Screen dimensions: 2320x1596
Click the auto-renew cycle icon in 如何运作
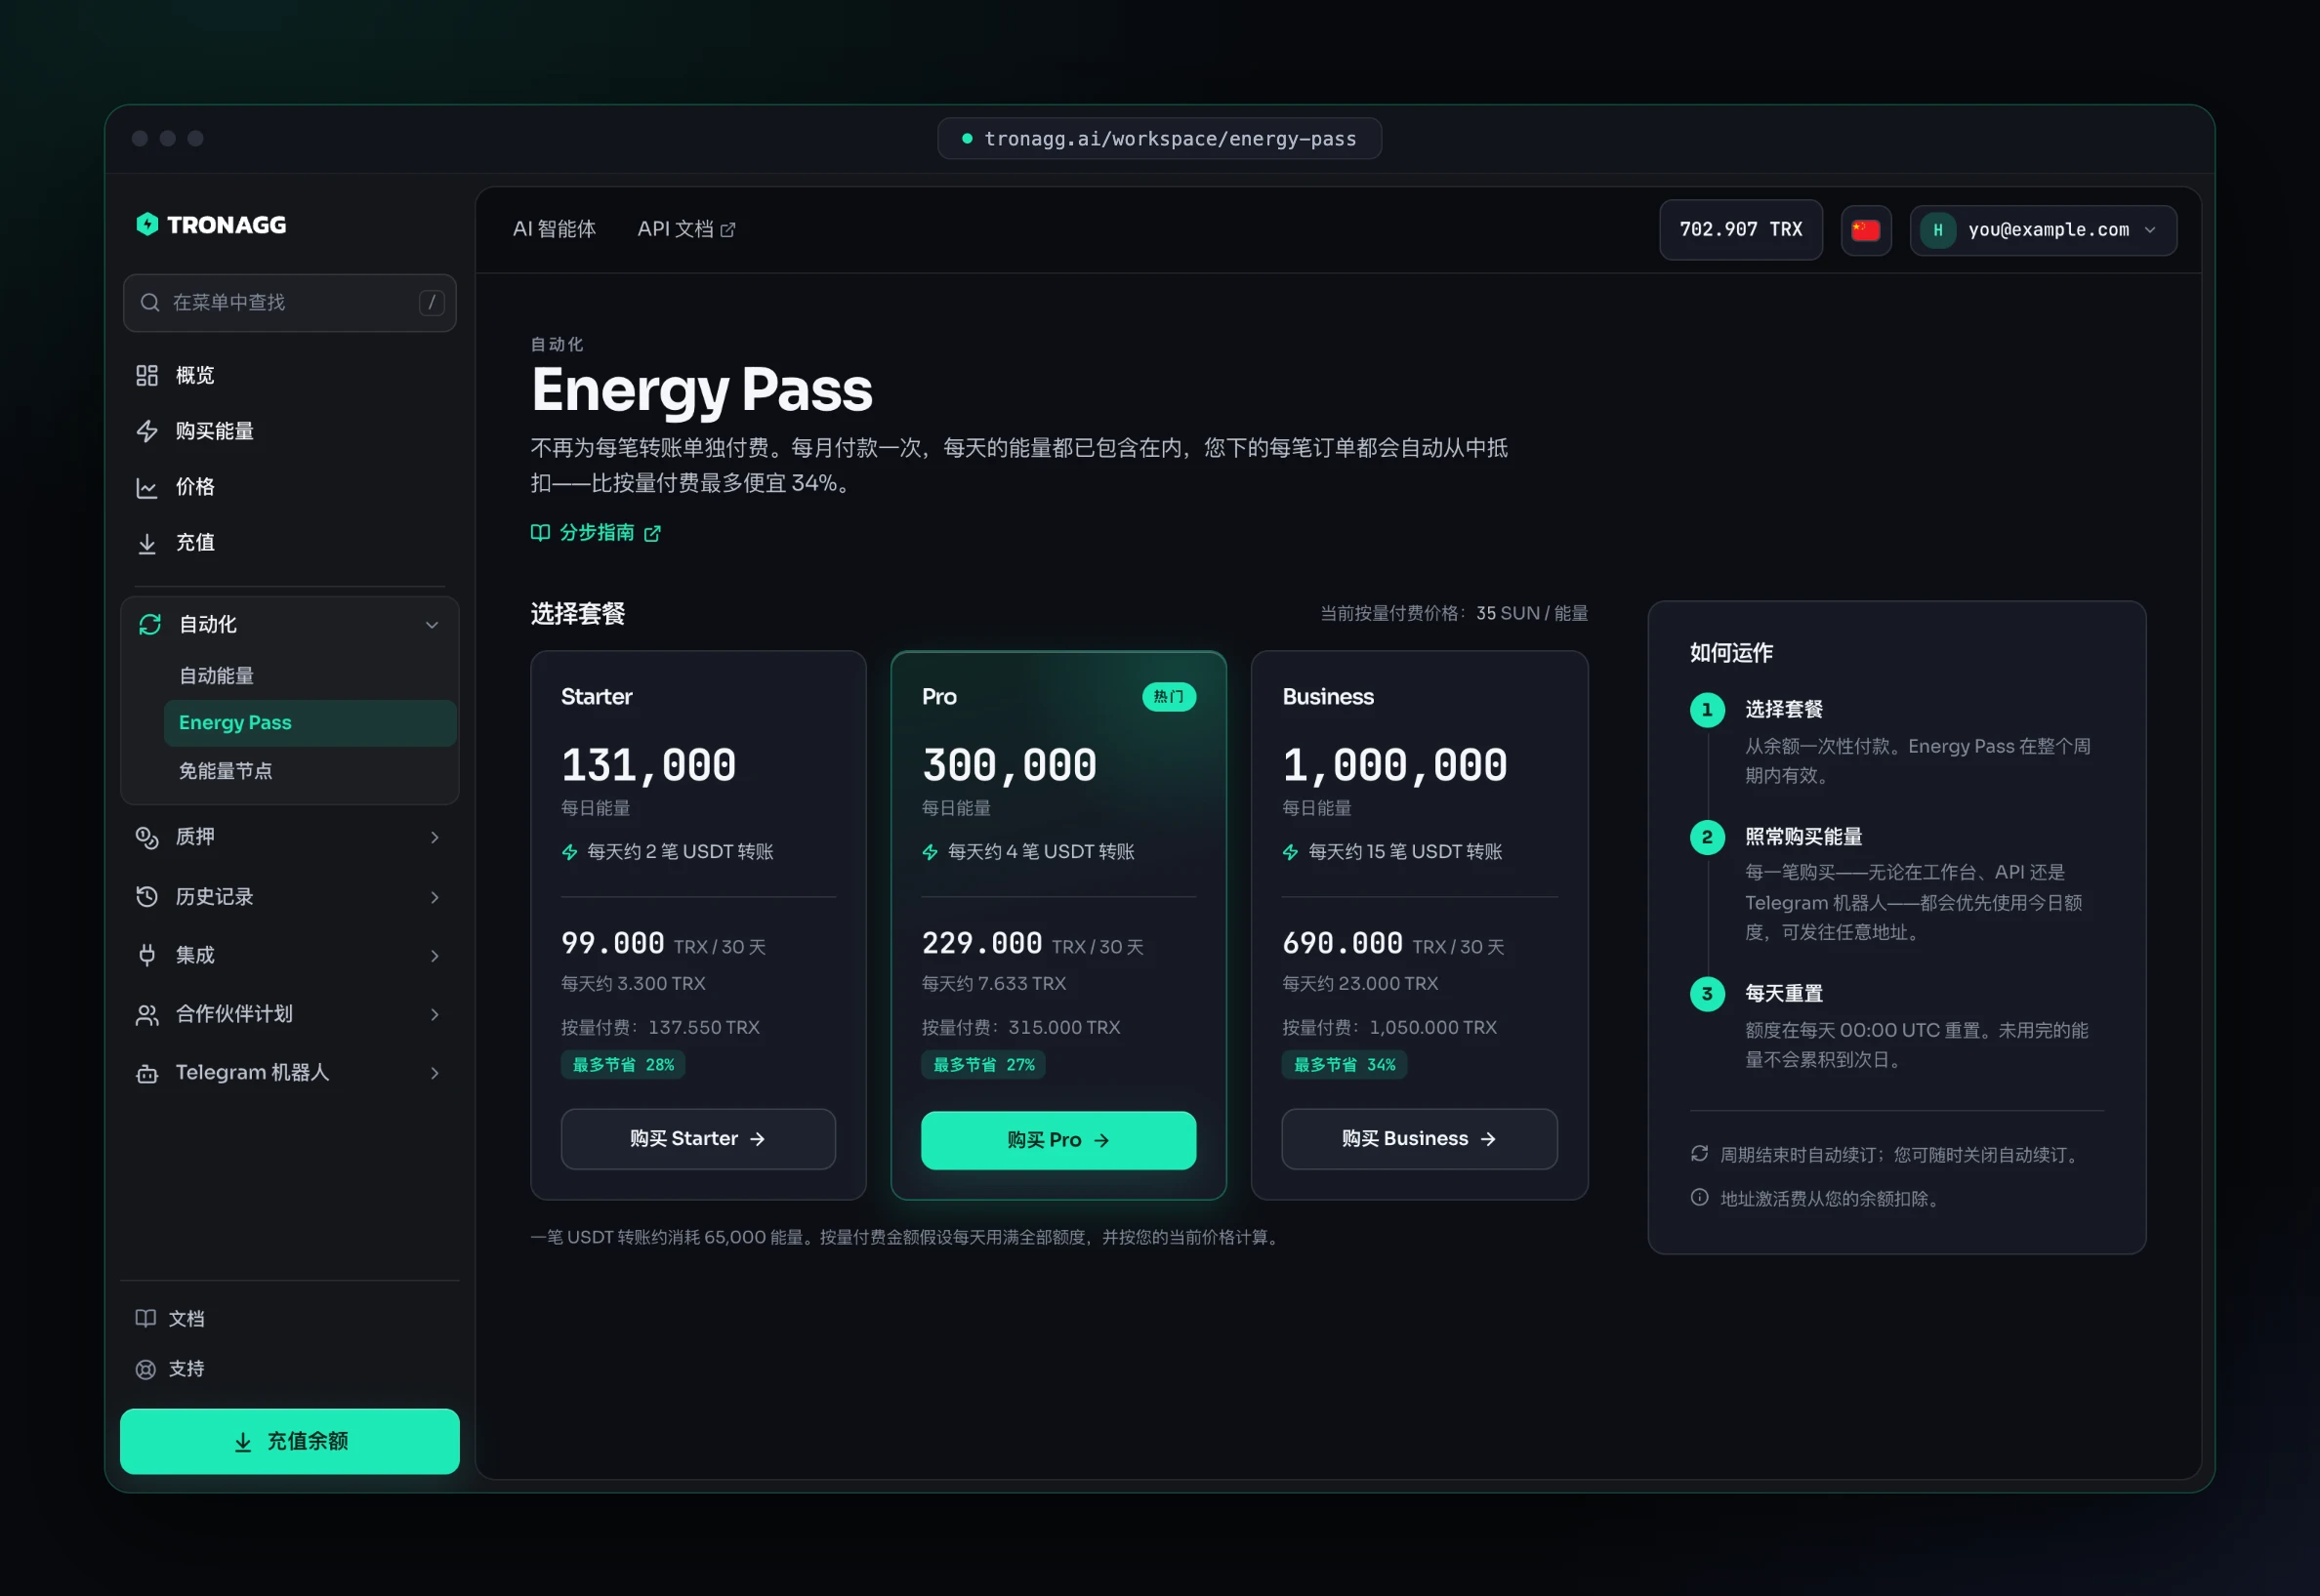[x=1700, y=1154]
